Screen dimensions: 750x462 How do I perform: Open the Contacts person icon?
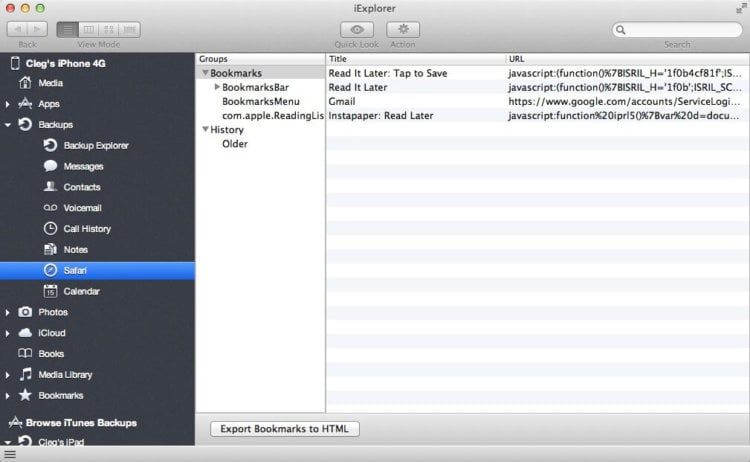(50, 187)
